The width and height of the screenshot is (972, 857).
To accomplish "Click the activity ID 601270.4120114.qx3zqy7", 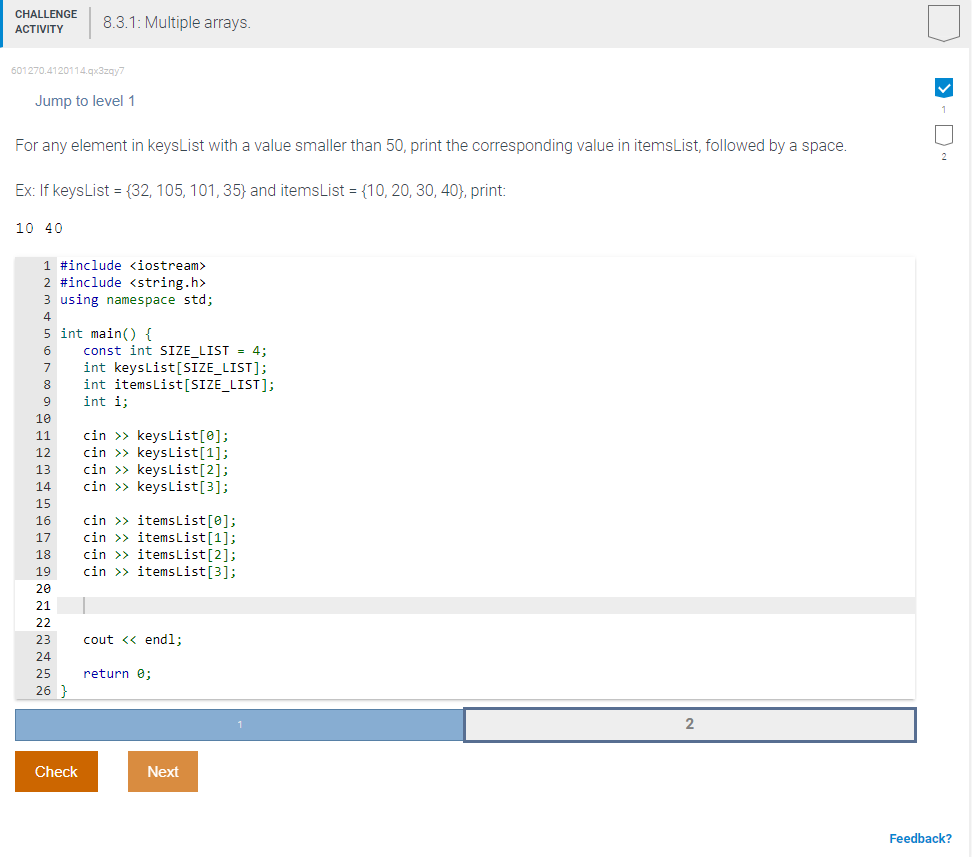I will [66, 70].
